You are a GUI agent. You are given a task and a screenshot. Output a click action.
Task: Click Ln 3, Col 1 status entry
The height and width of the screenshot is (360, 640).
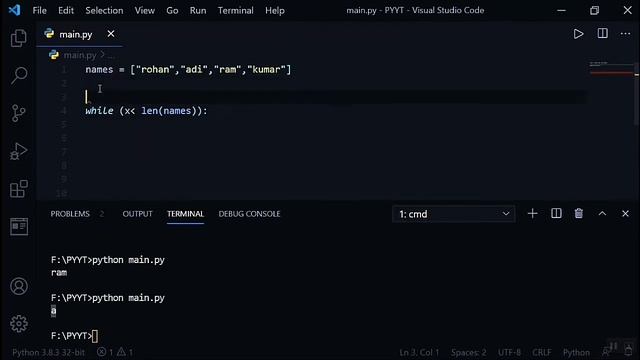419,352
